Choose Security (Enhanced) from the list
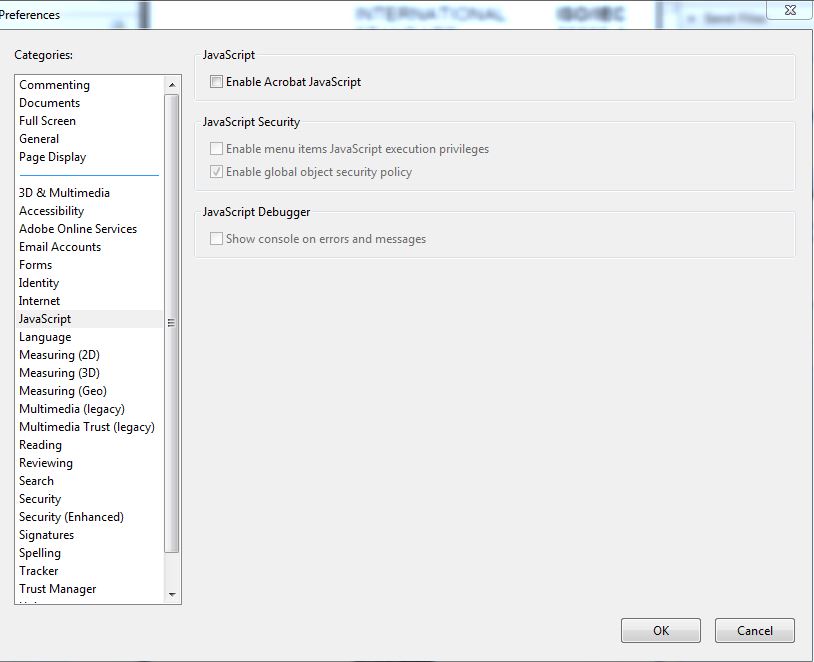Image resolution: width=814 pixels, height=662 pixels. [71, 516]
